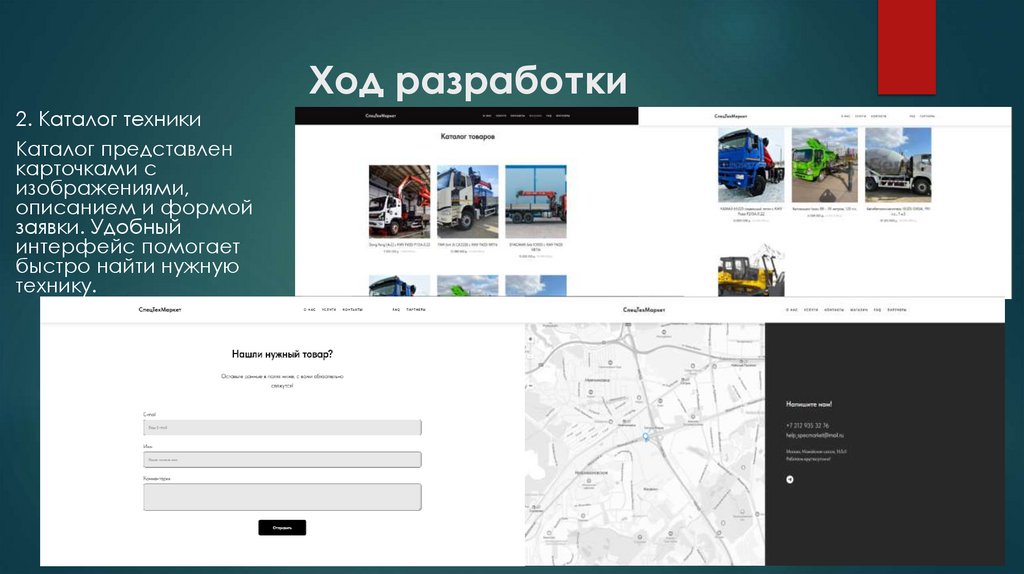Open FAQ in the request form page header

(396, 310)
